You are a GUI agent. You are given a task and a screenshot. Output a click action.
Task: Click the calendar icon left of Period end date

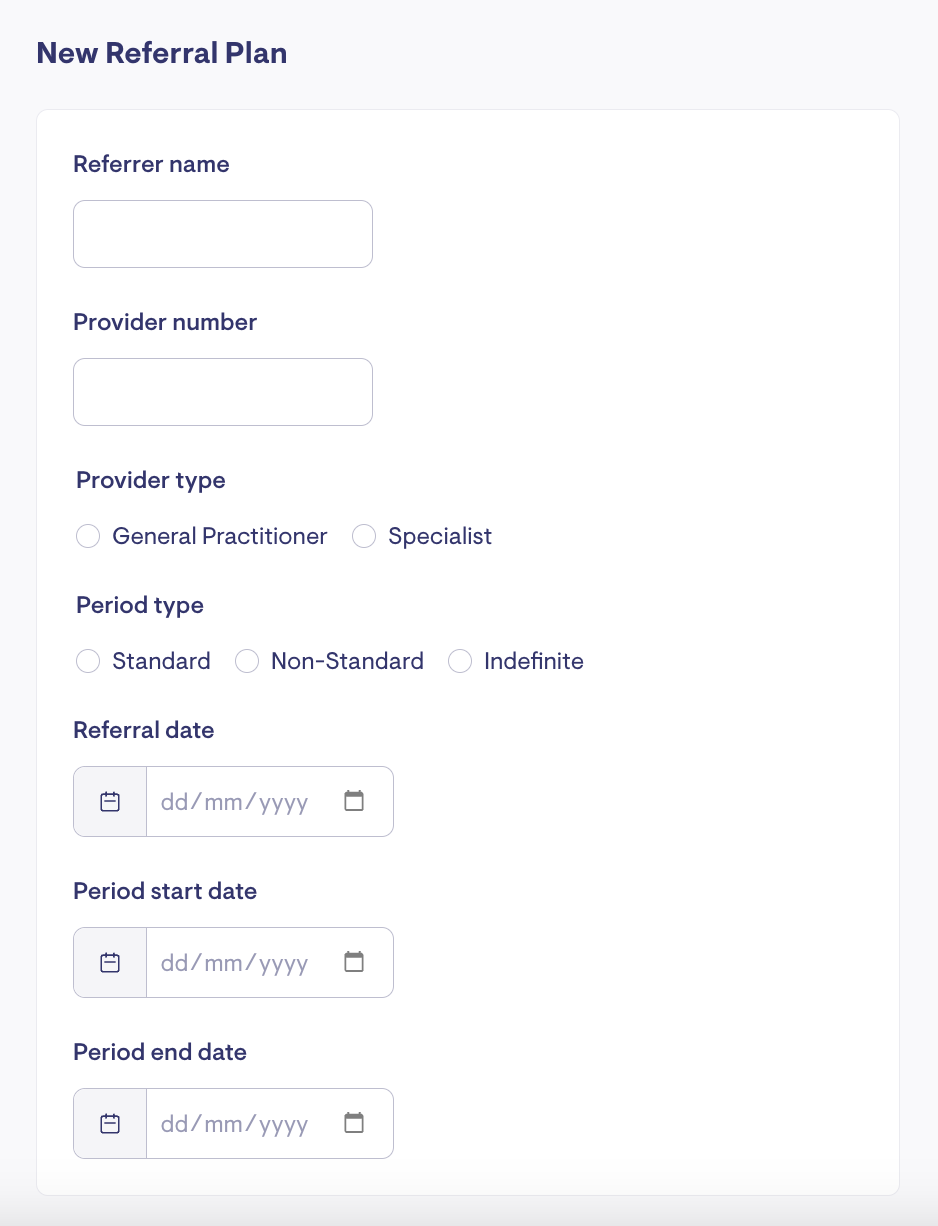click(110, 1123)
